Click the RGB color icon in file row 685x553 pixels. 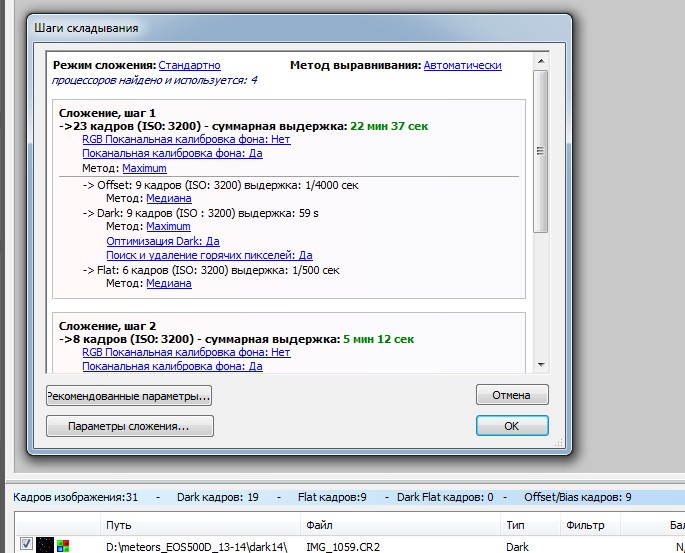[63, 545]
